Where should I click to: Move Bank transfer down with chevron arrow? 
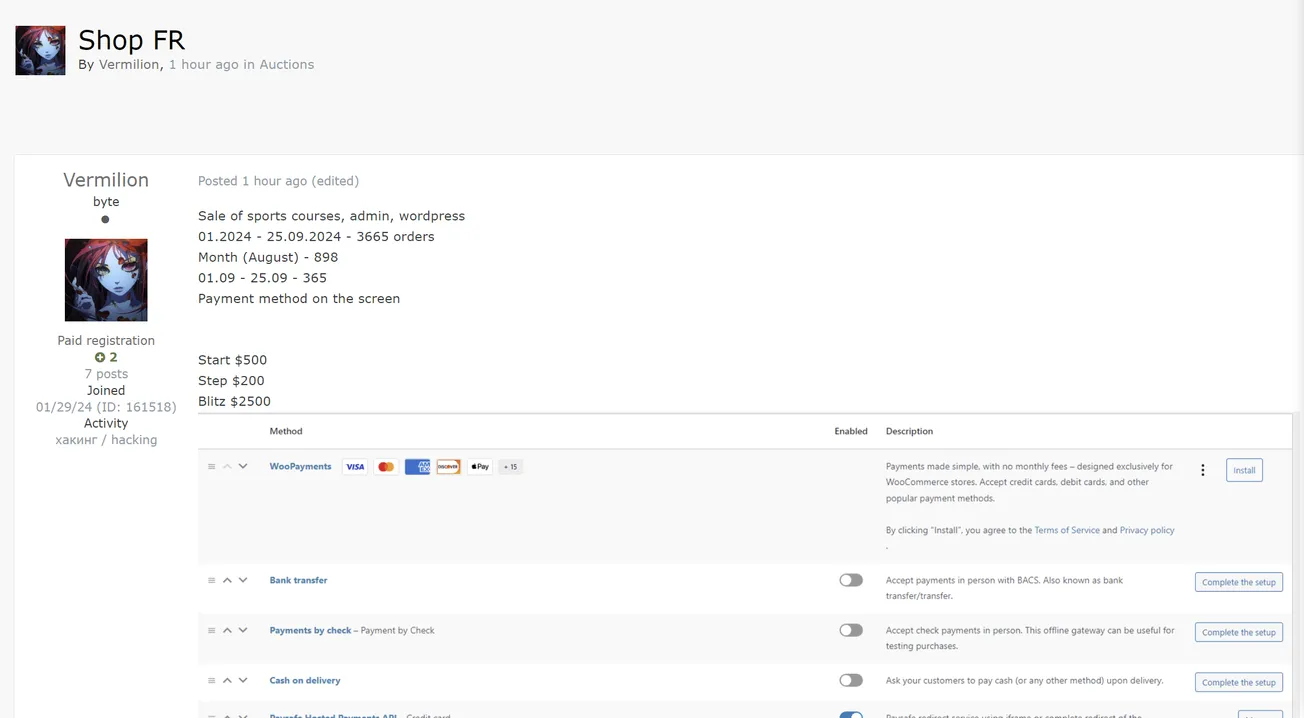tap(243, 580)
